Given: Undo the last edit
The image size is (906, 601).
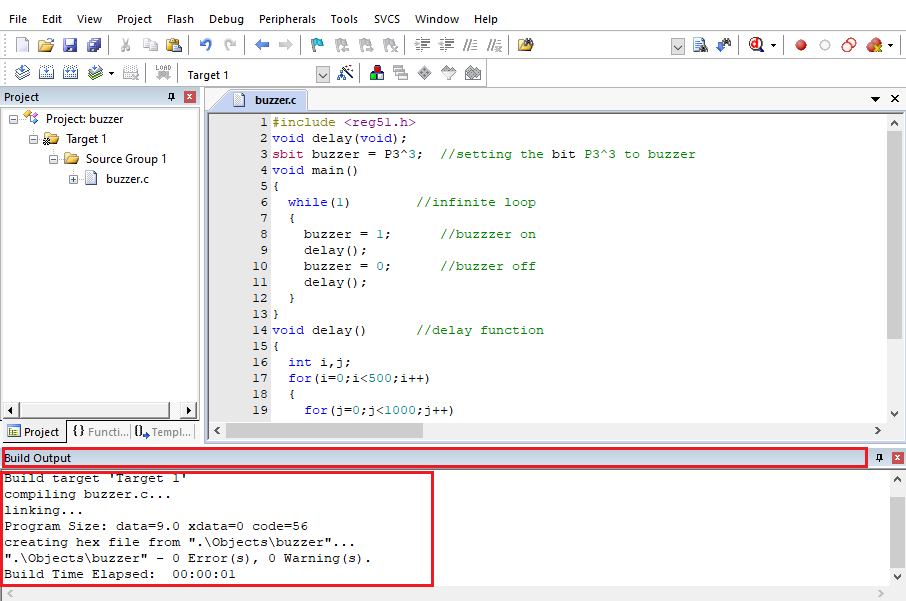Looking at the screenshot, I should pos(206,45).
